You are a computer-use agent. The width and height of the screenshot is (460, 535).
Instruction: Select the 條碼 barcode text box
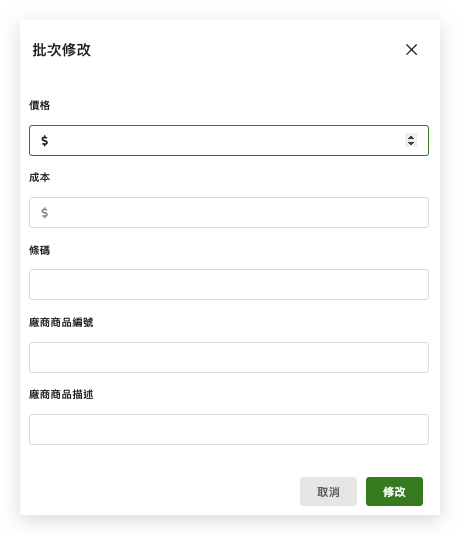pyautogui.click(x=229, y=285)
